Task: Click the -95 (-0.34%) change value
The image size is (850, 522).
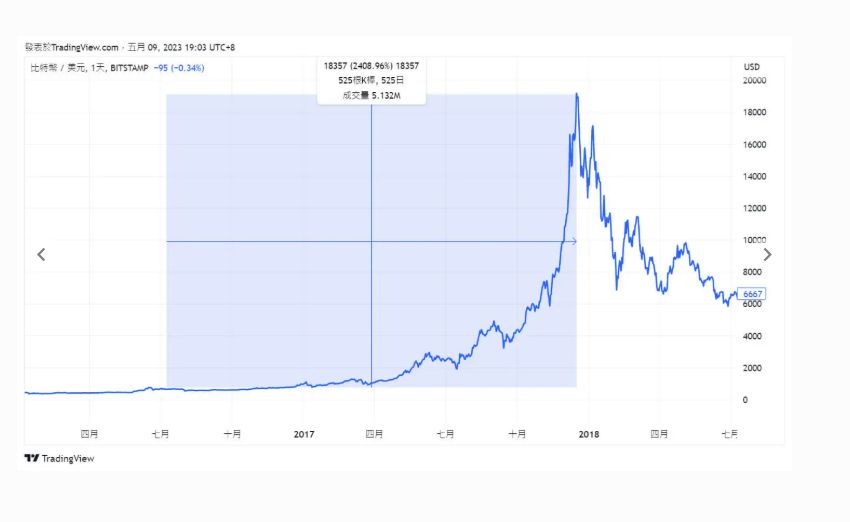Action: (179, 68)
